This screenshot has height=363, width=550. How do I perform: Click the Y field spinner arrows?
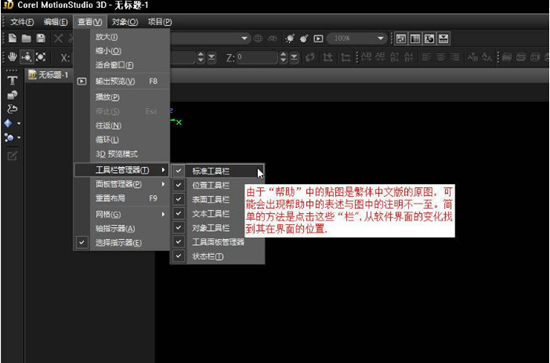[201, 57]
